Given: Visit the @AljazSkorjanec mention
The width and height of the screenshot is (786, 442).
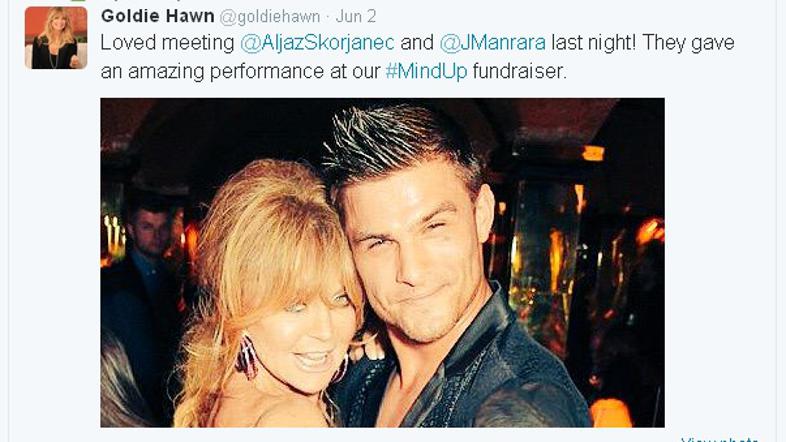Looking at the screenshot, I should 317,43.
